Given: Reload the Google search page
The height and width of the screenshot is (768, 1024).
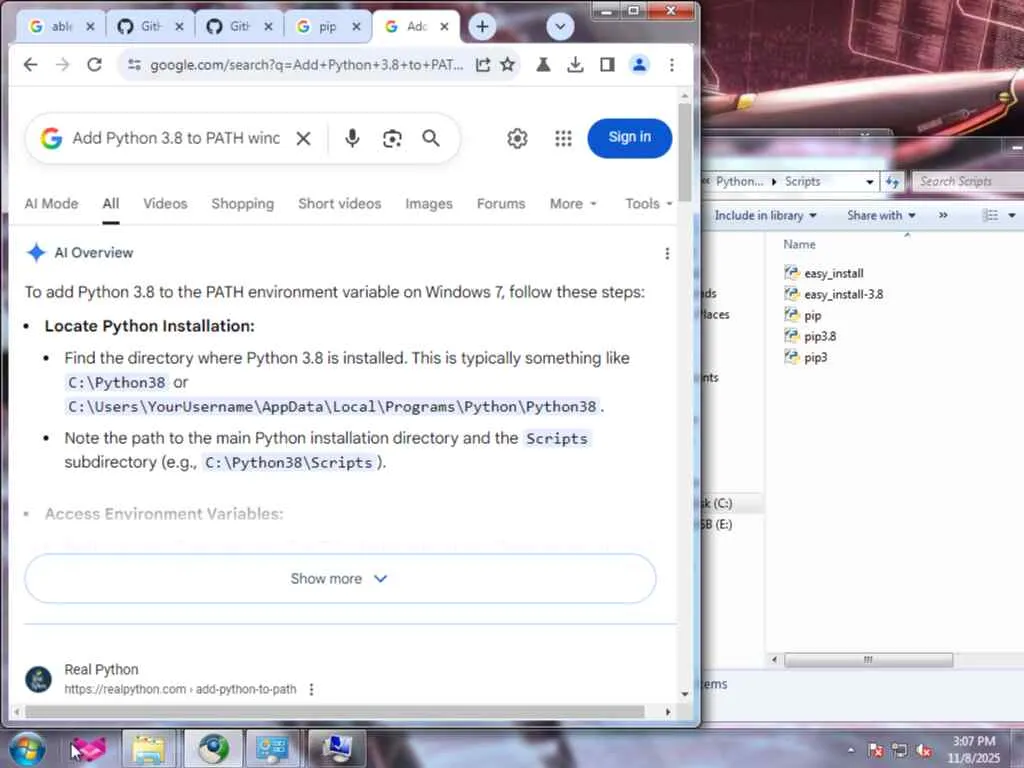Looking at the screenshot, I should pos(95,65).
